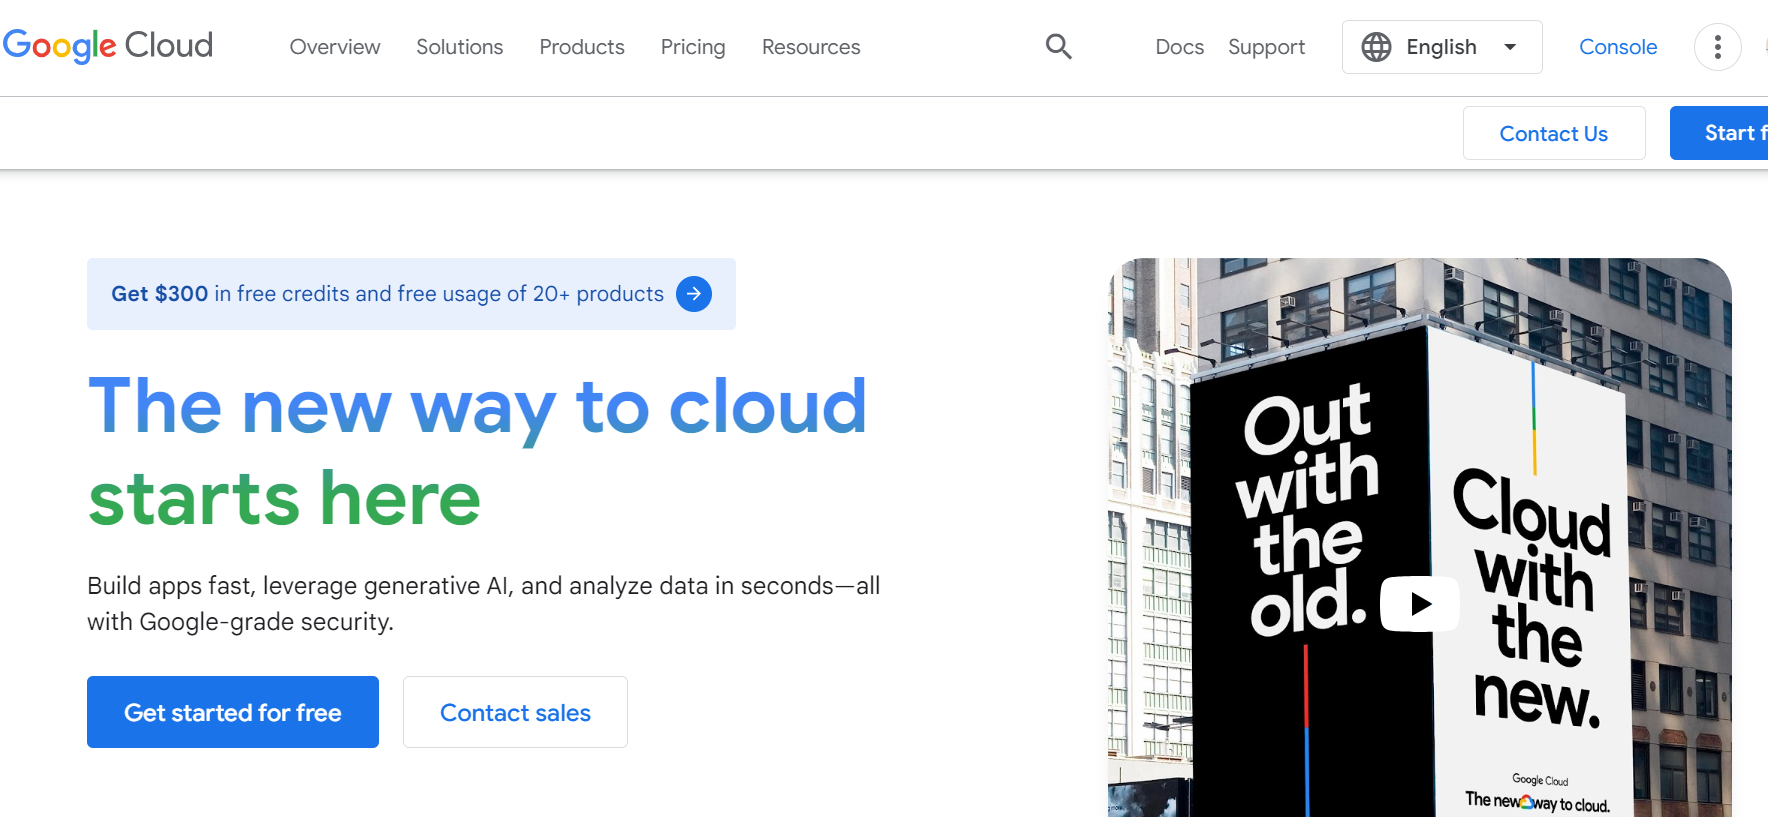This screenshot has height=817, width=1768.
Task: Play the video on the billboard
Action: [1419, 604]
